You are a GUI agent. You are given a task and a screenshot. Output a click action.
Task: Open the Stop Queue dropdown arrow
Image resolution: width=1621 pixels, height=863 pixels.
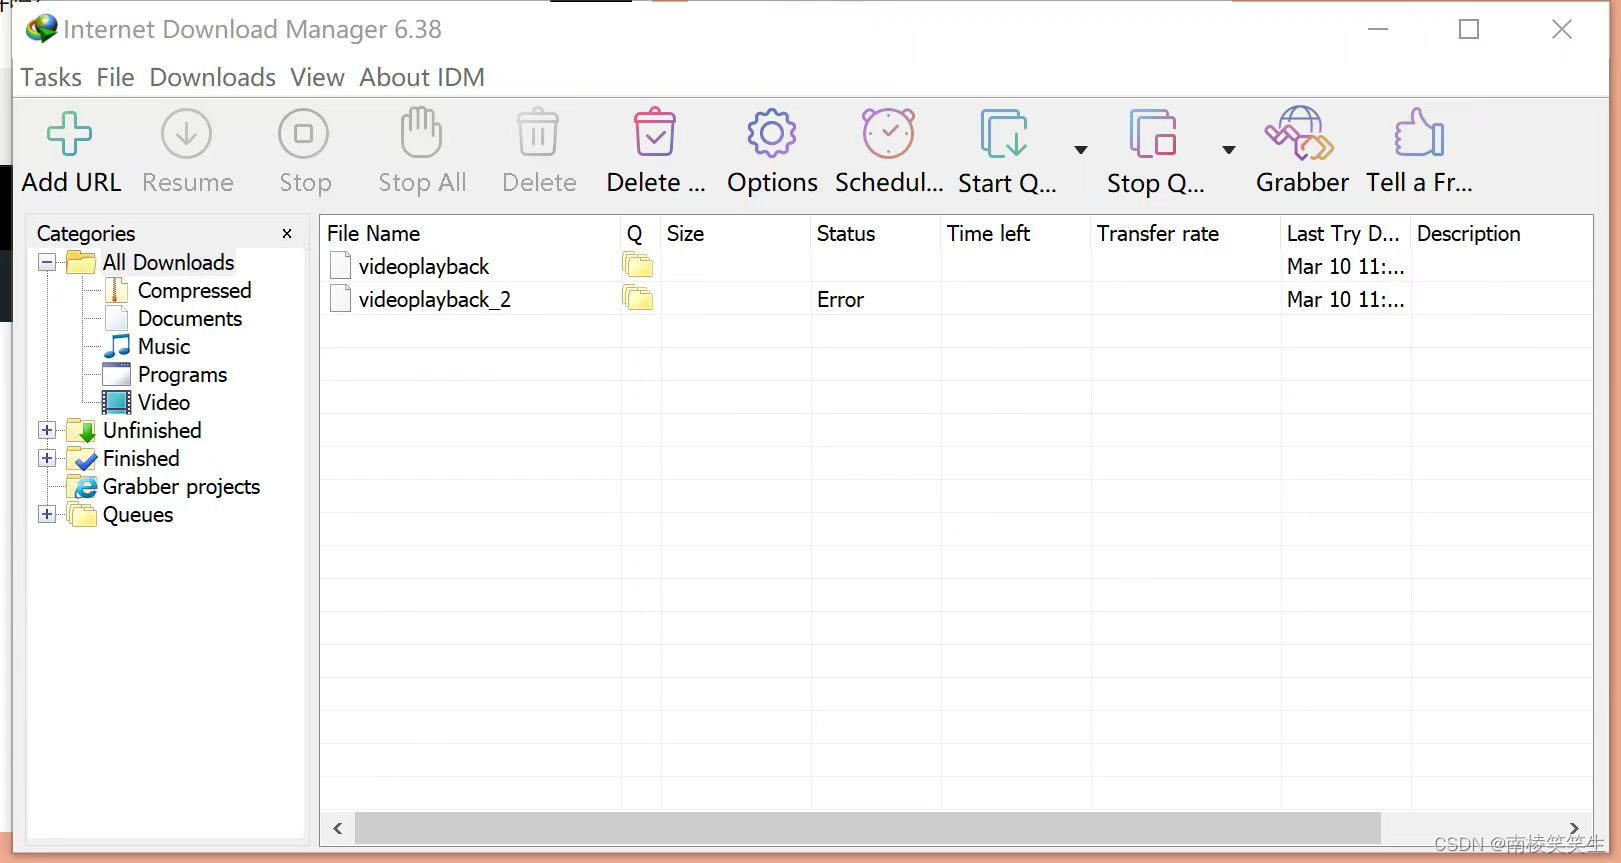[x=1228, y=150]
